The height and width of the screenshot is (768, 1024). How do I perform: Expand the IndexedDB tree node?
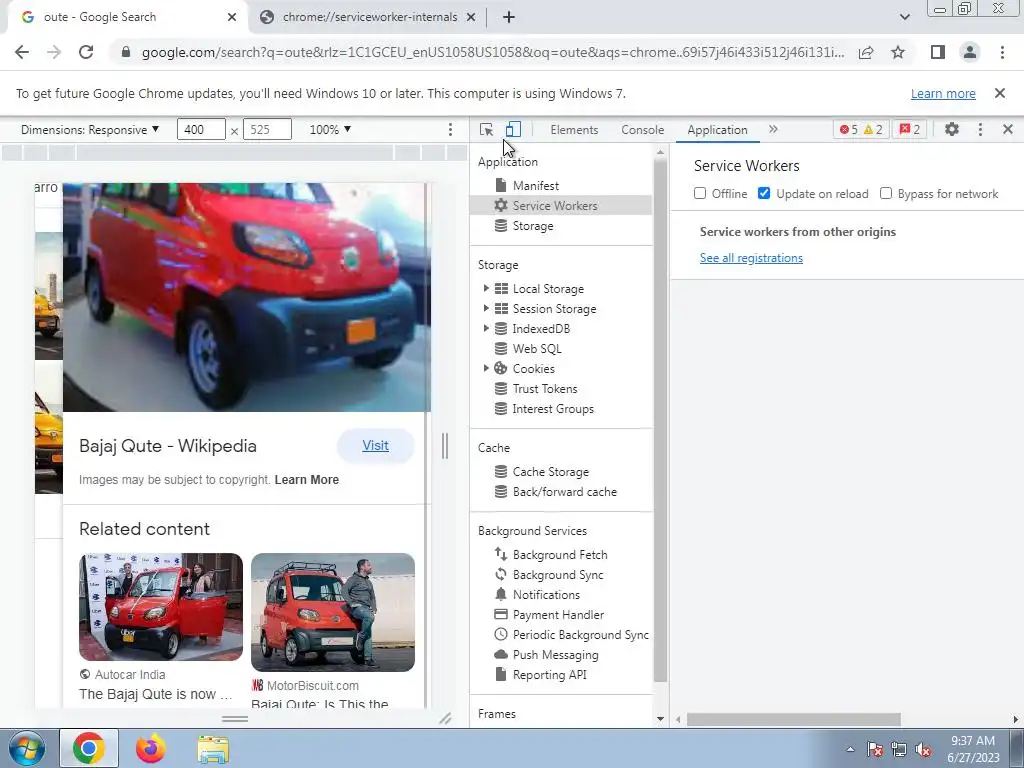coord(486,328)
